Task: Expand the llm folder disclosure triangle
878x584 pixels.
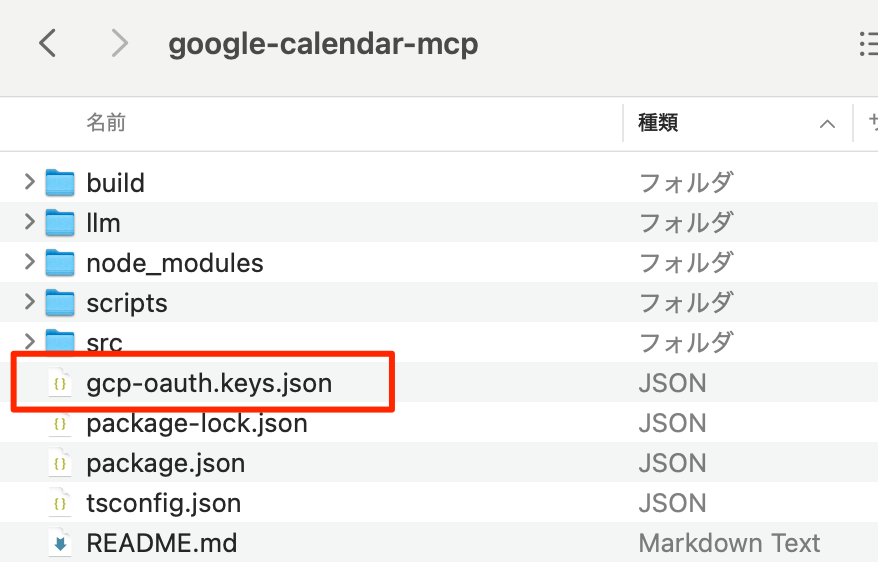Action: (x=30, y=222)
